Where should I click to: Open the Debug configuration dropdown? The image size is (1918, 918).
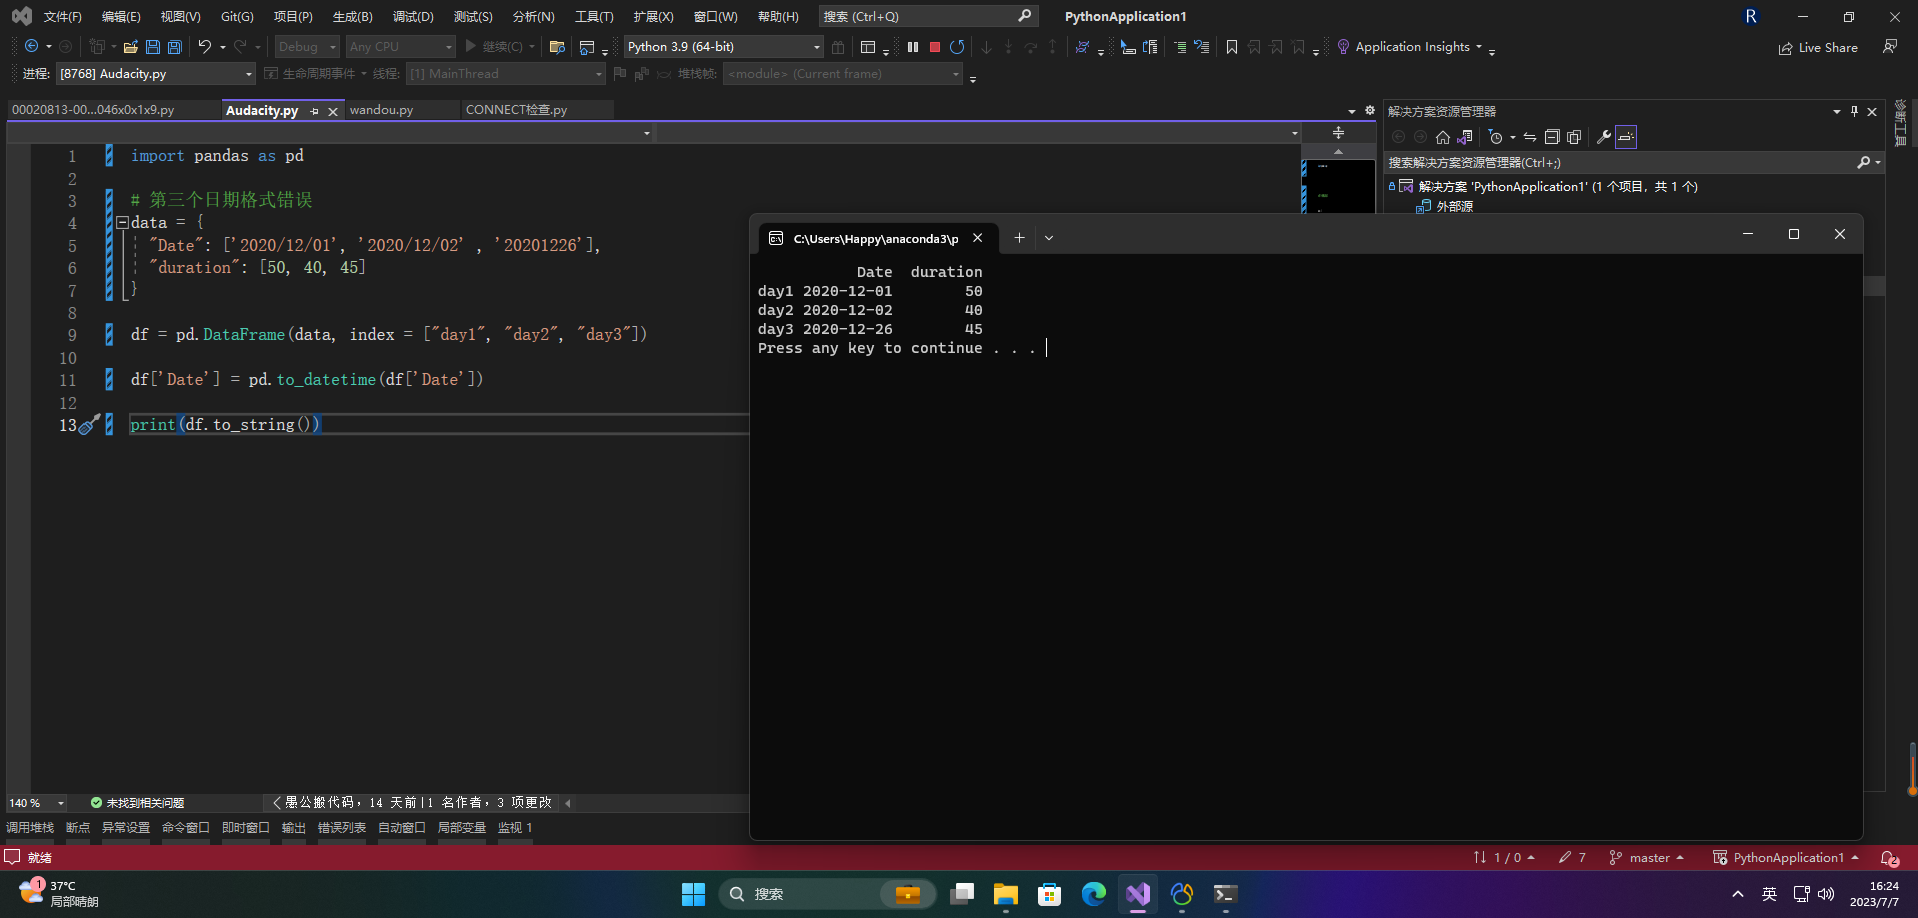click(308, 47)
